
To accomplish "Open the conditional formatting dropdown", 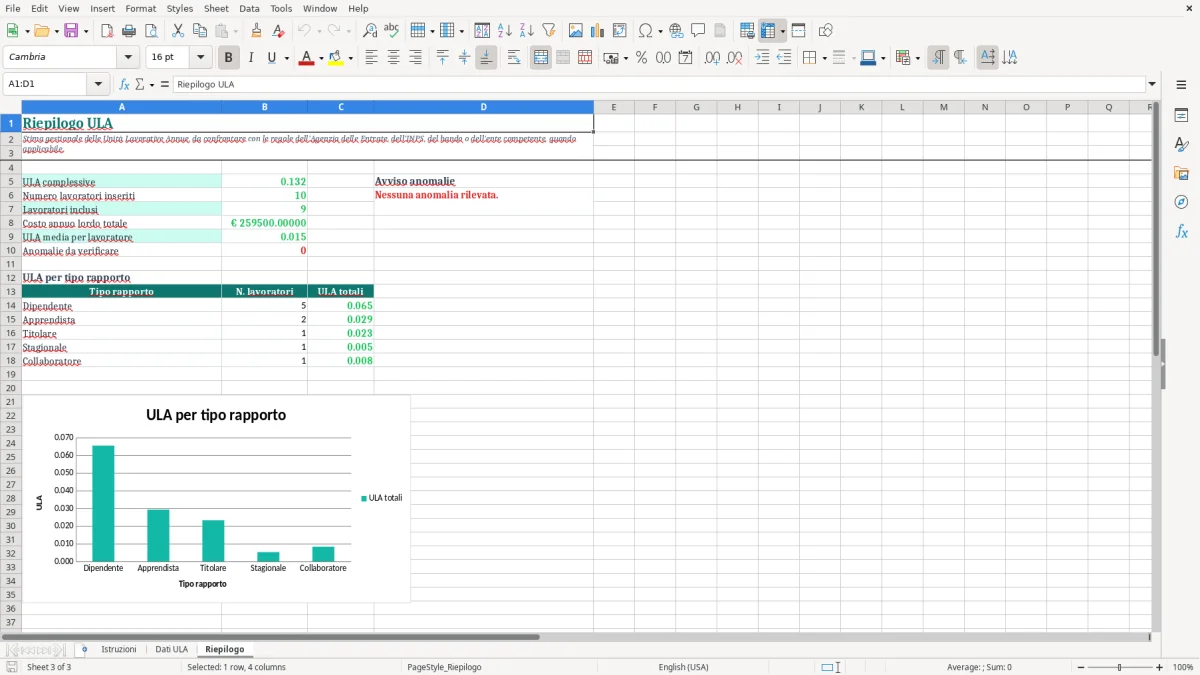I will point(917,58).
